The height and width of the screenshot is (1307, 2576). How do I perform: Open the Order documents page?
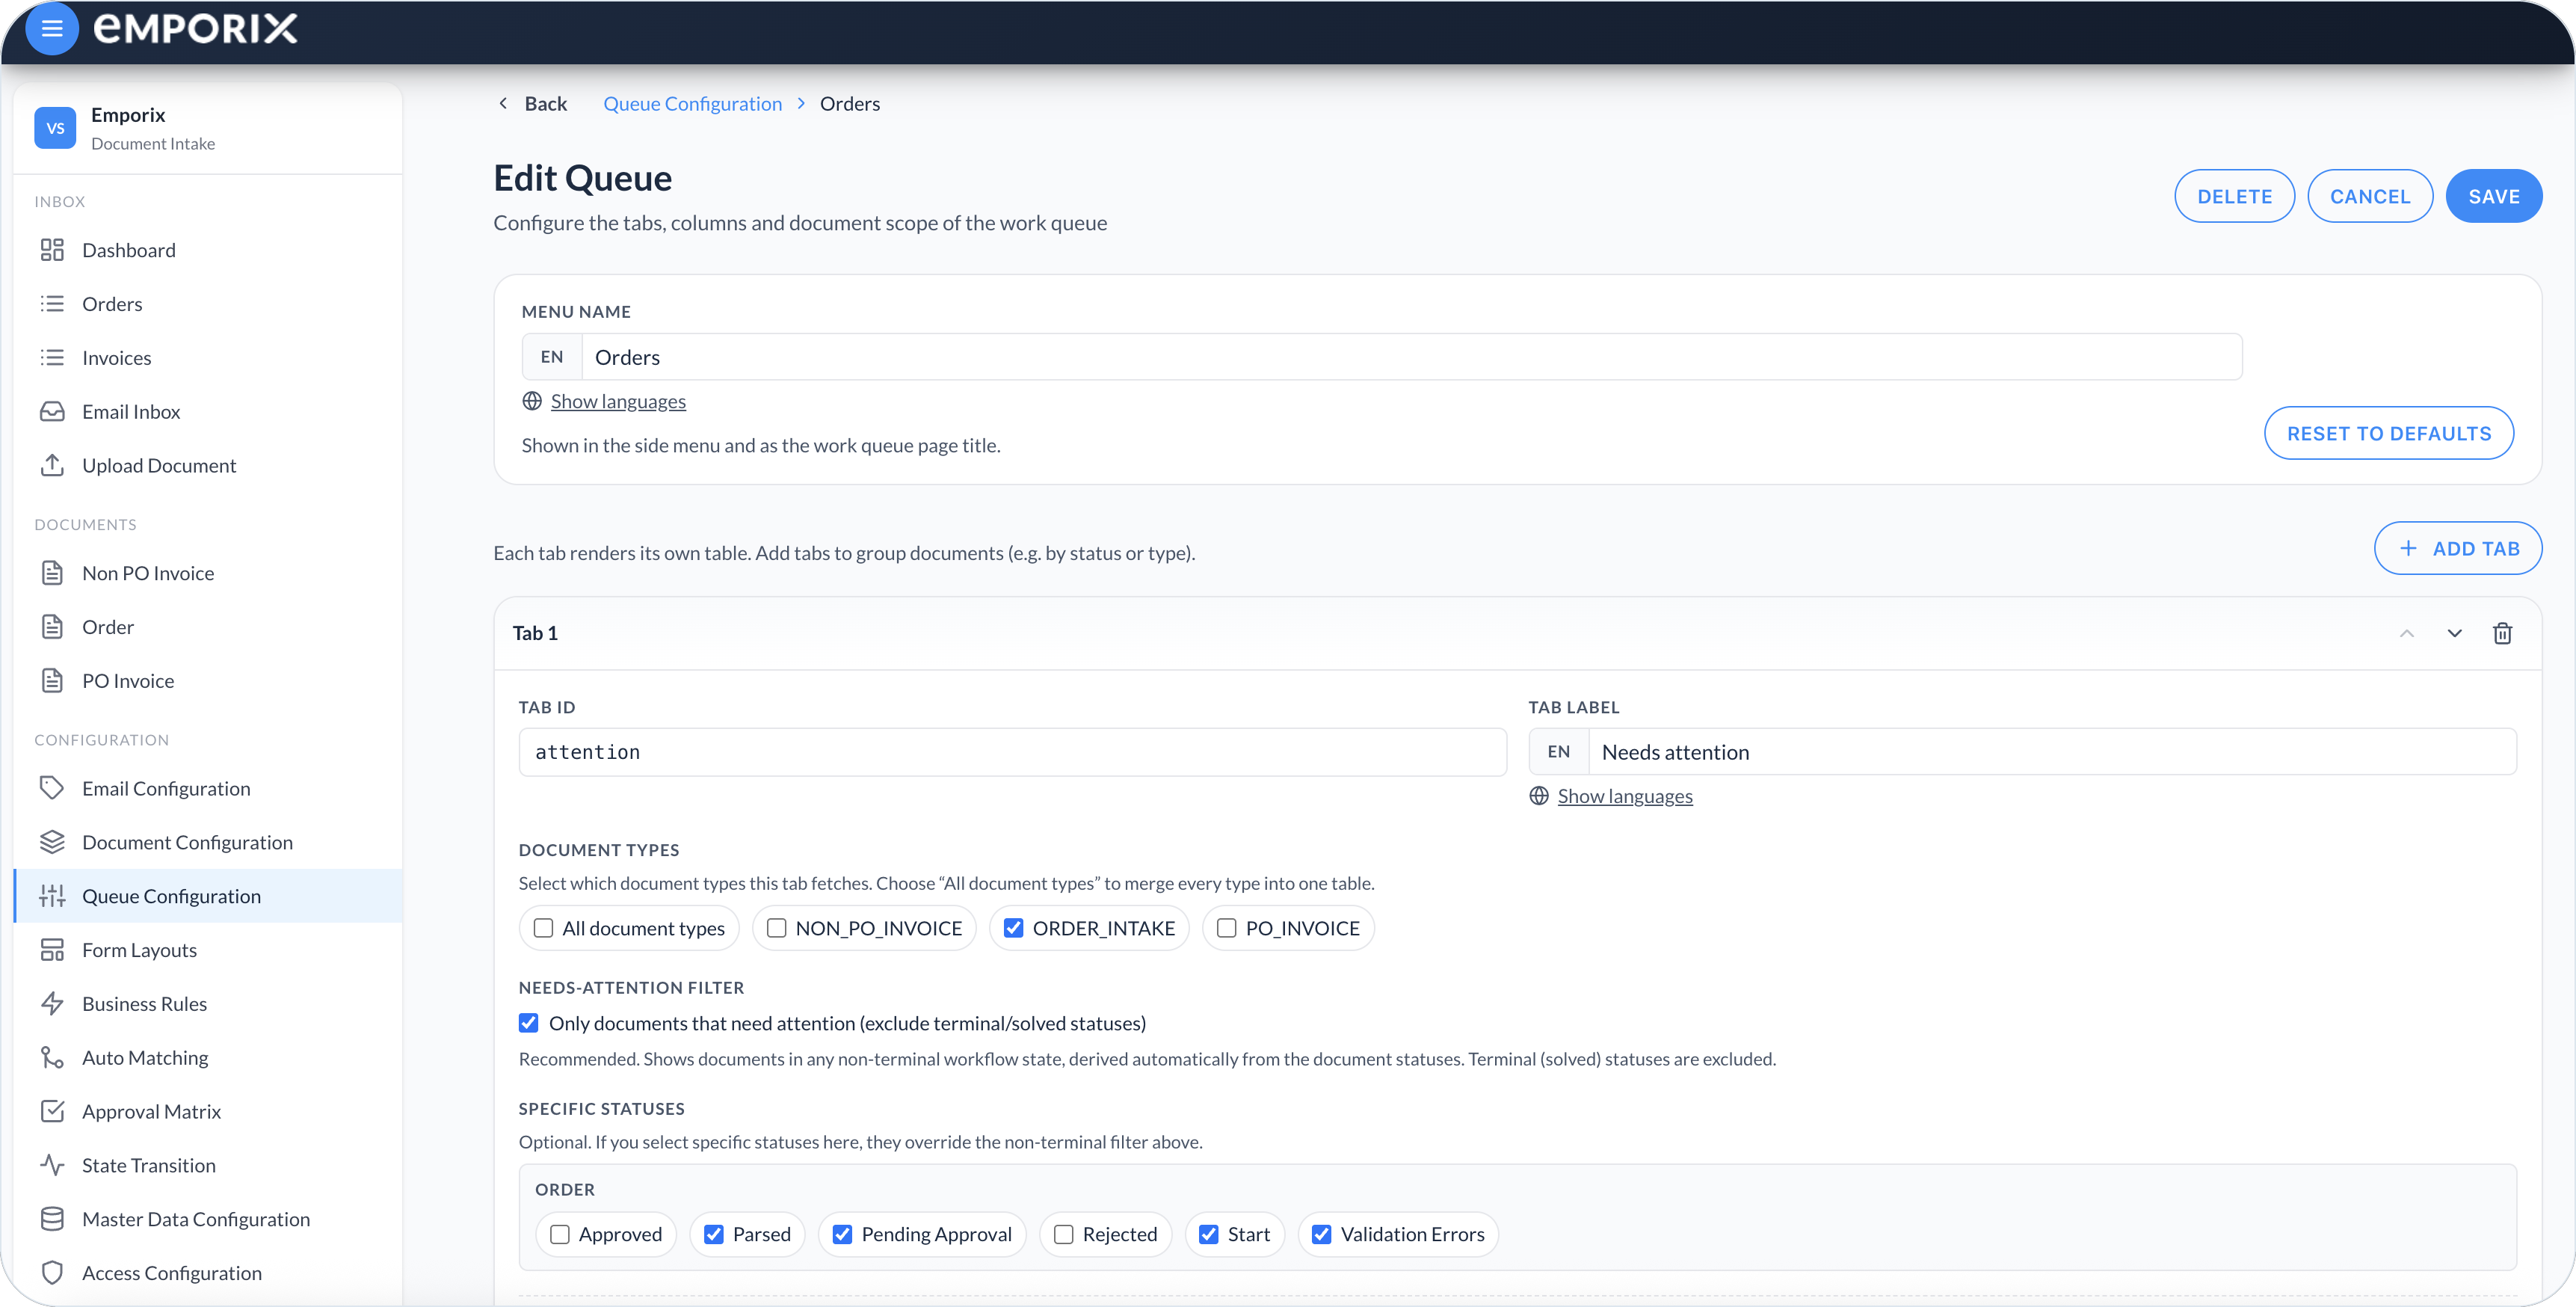pyautogui.click(x=208, y=627)
